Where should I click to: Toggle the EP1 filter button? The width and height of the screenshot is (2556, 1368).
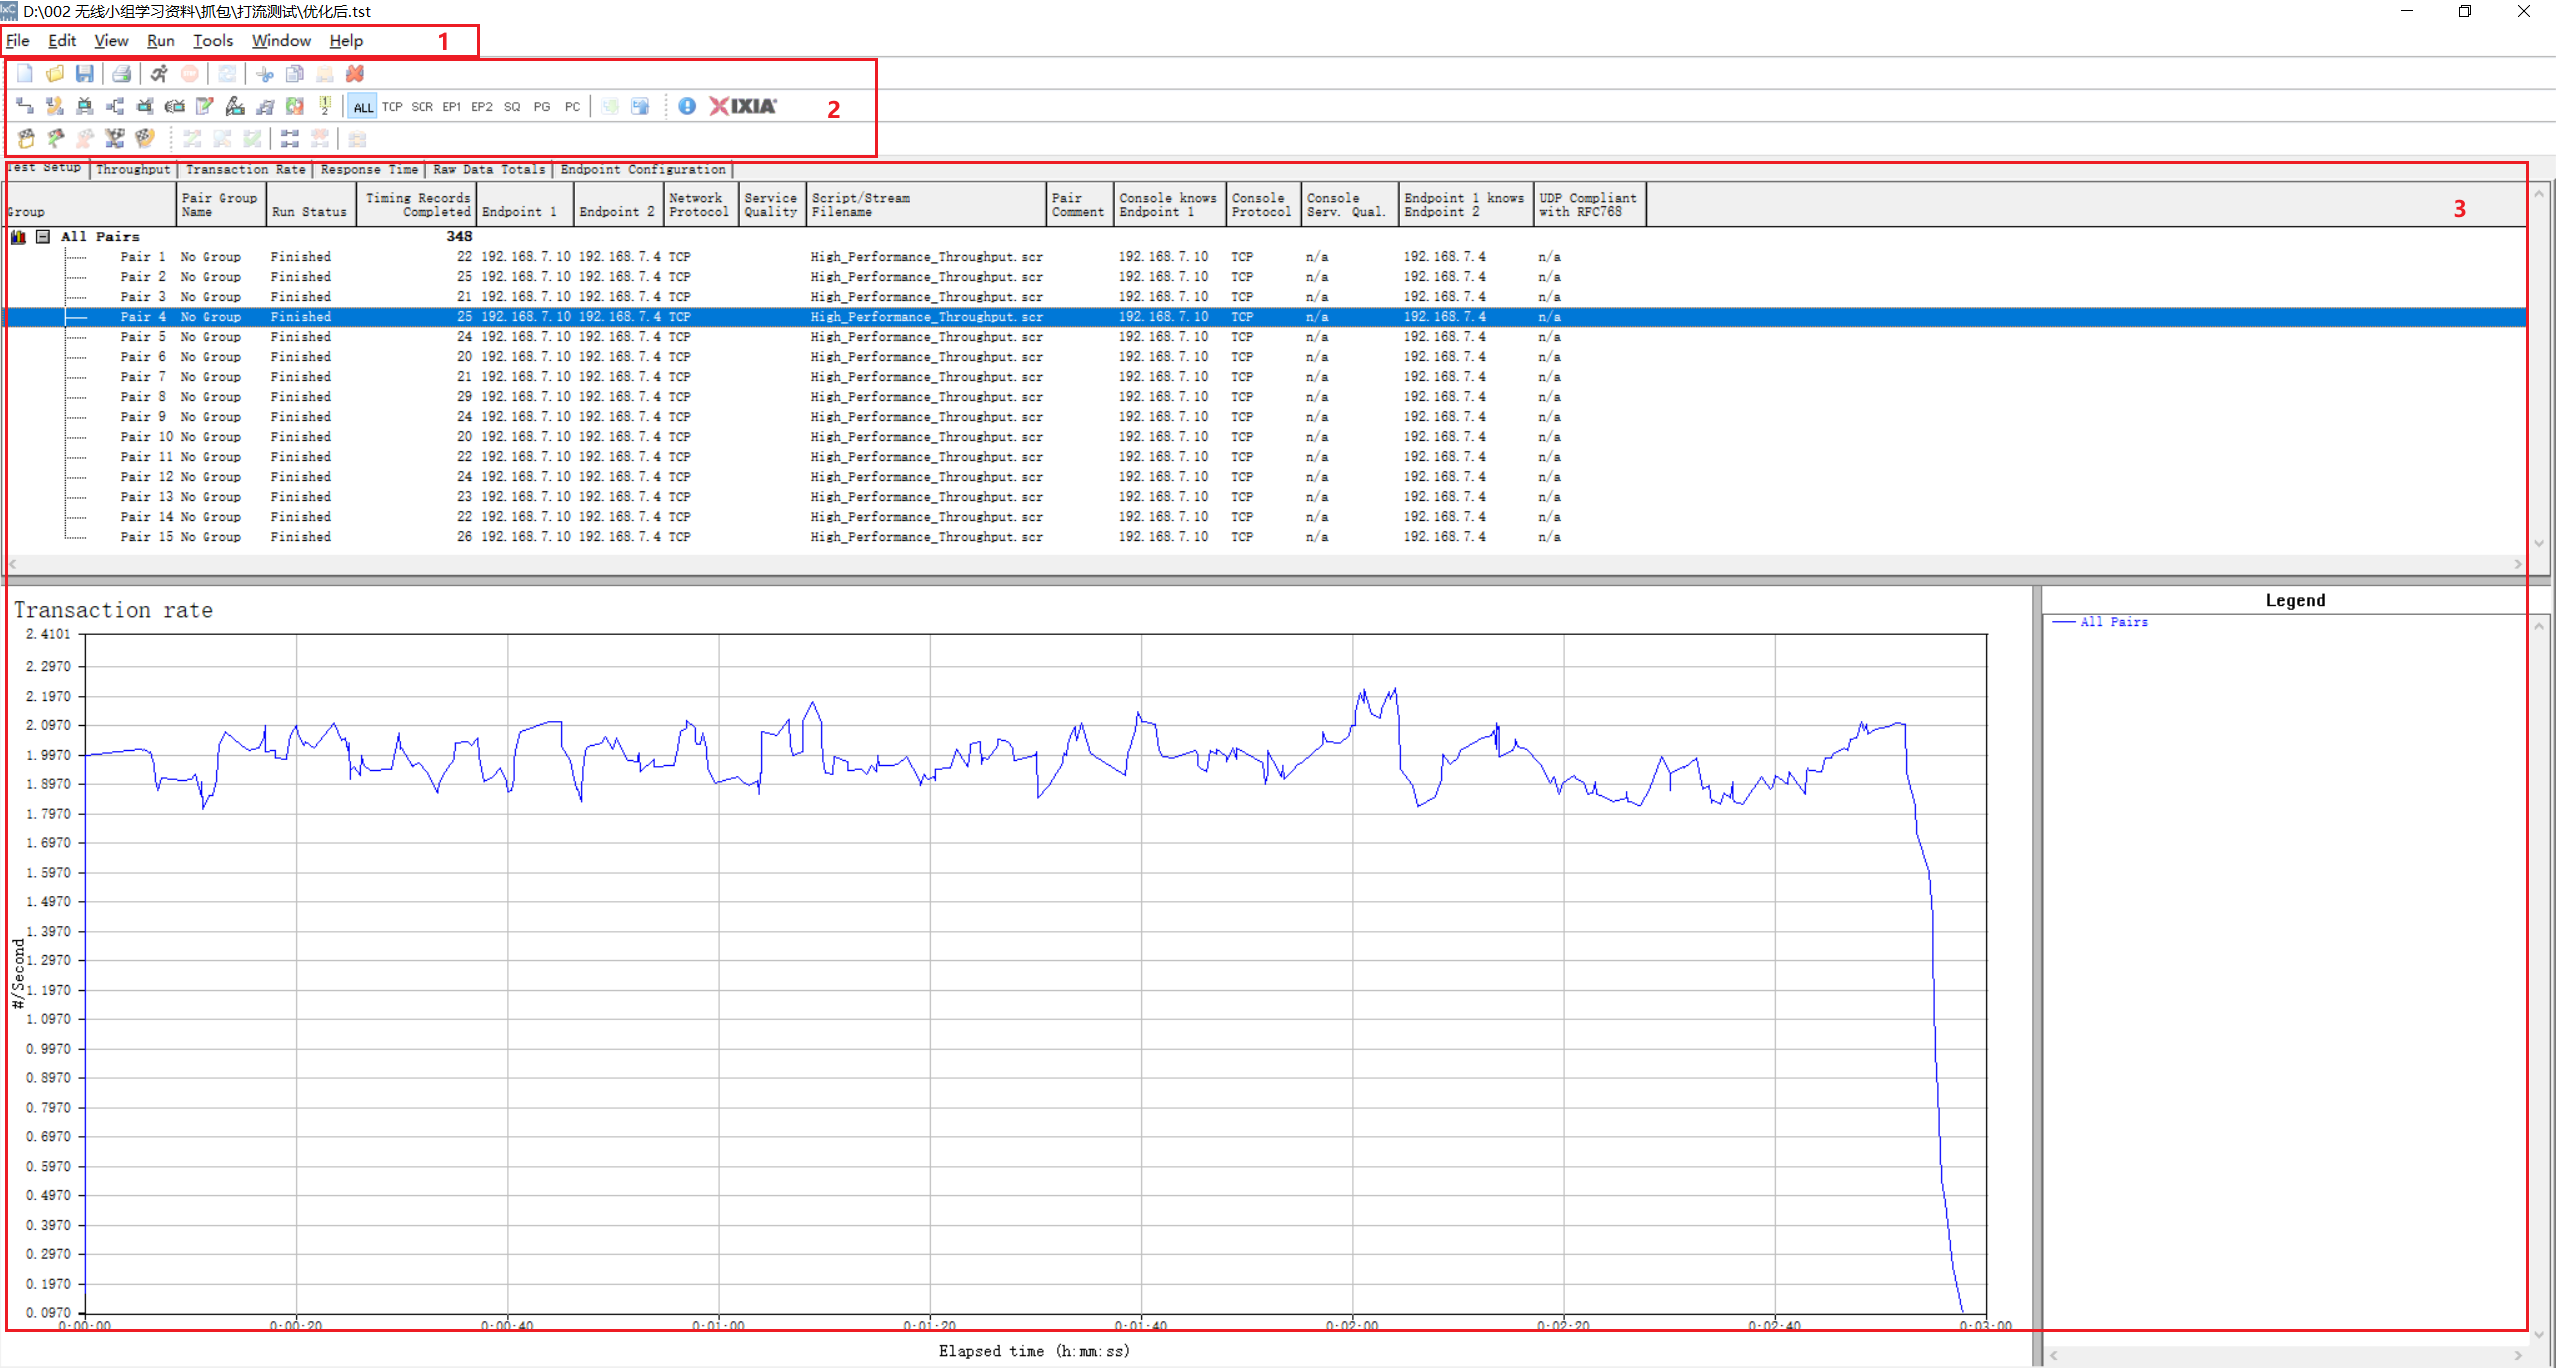(452, 107)
